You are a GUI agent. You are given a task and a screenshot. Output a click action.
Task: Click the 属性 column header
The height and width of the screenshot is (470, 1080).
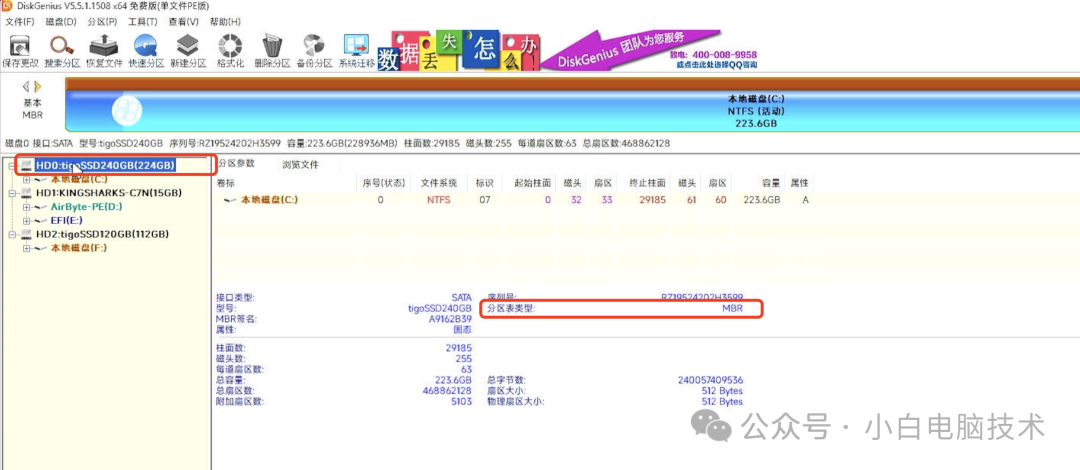coord(799,183)
